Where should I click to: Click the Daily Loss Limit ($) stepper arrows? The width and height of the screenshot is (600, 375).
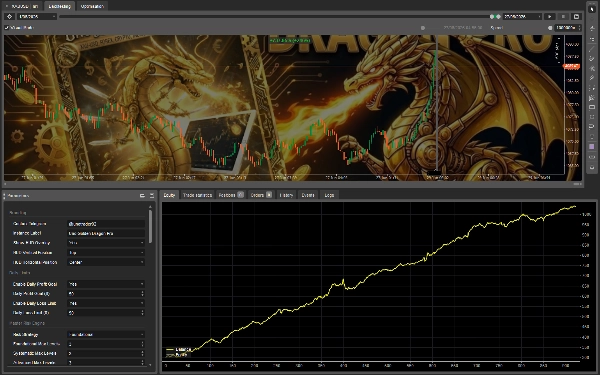(x=142, y=313)
